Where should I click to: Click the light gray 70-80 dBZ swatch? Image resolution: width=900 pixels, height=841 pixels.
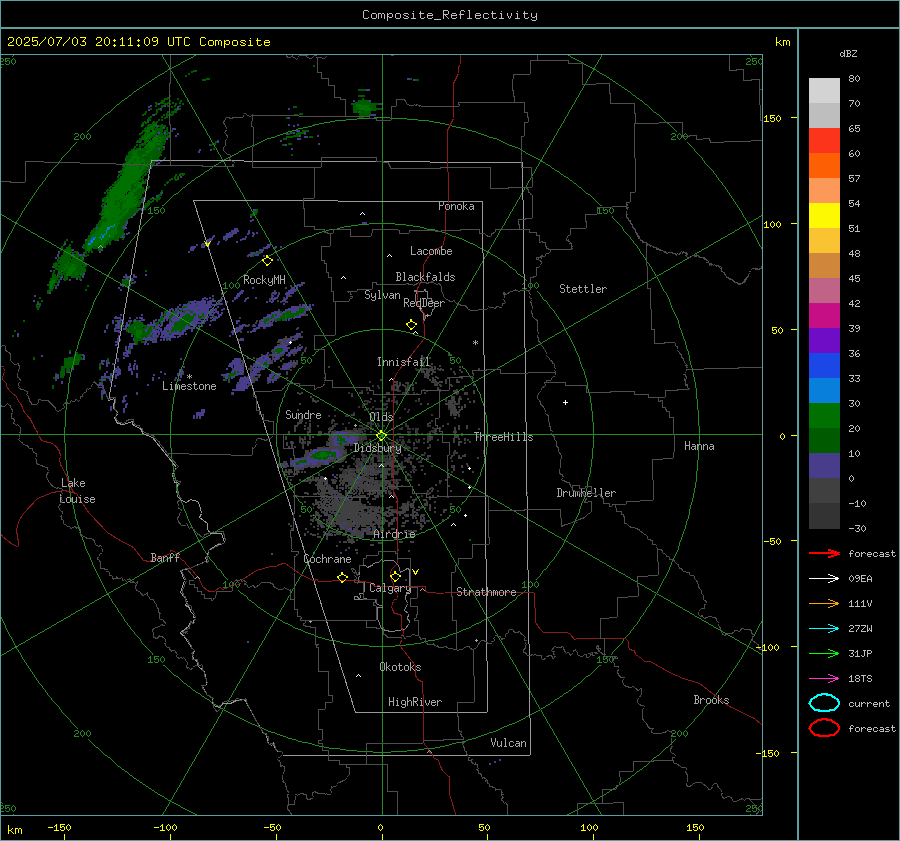824,91
